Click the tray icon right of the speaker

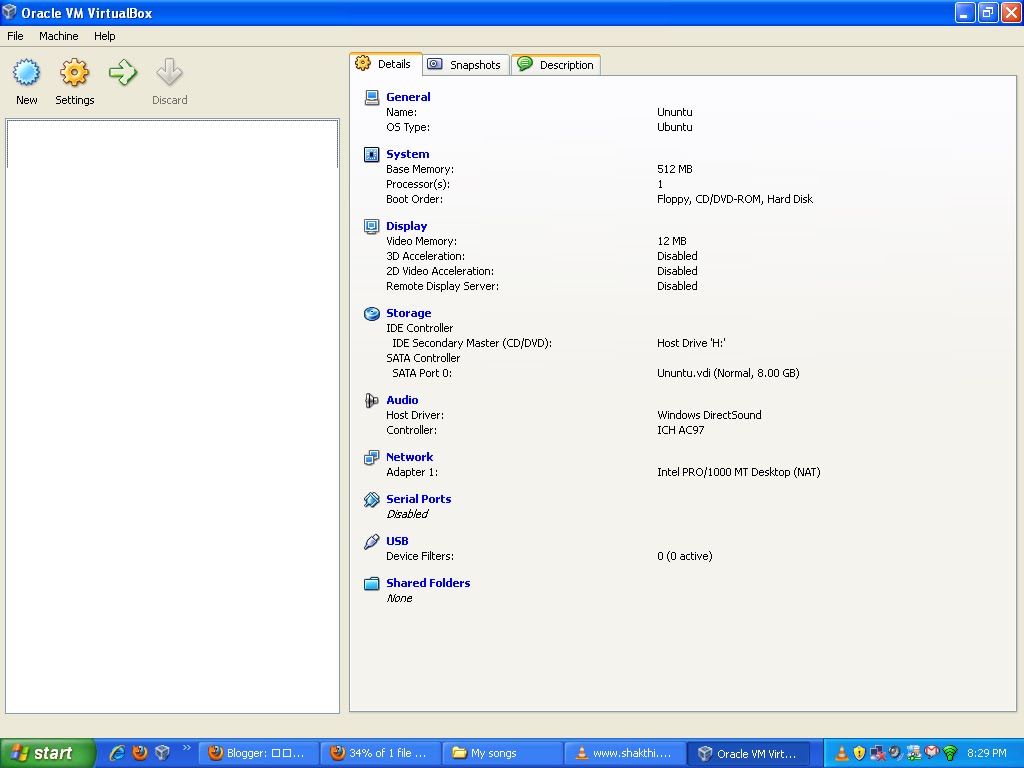click(914, 754)
